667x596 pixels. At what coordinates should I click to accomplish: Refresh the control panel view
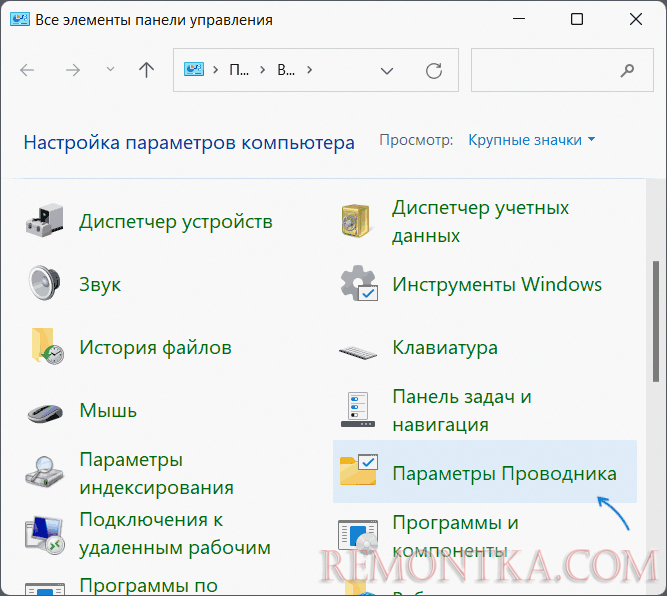click(x=434, y=70)
